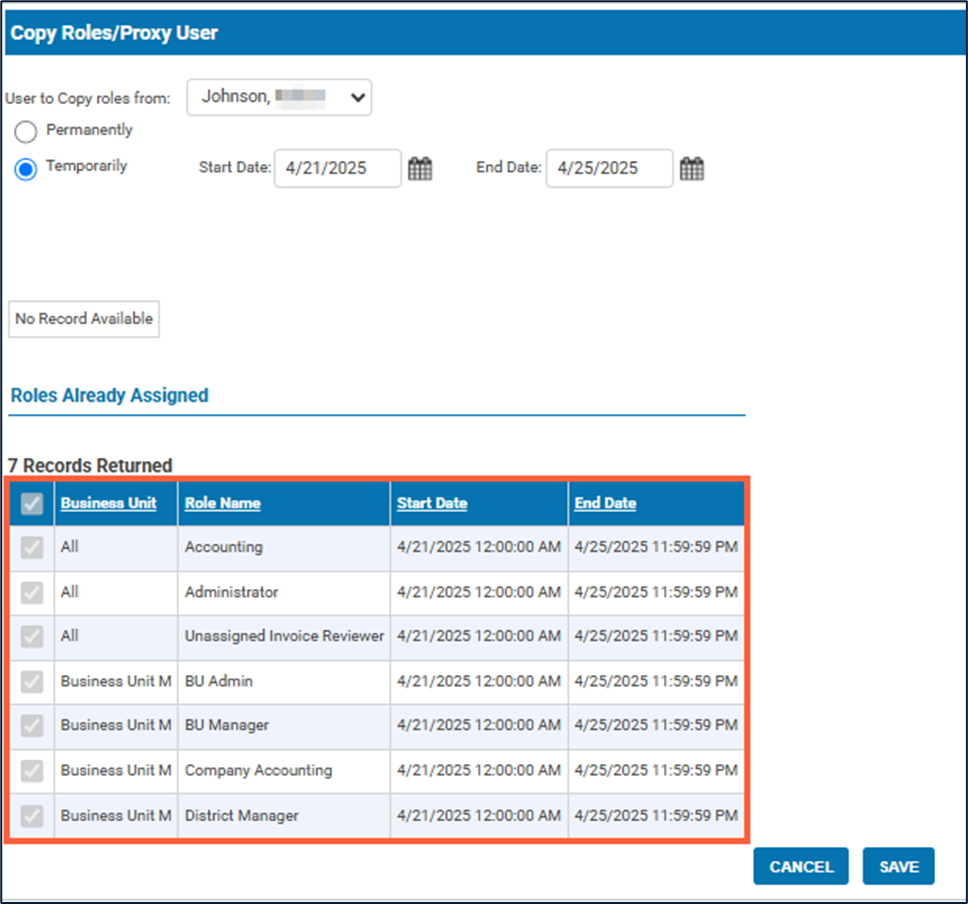Sort by the Start Date column header

point(432,503)
